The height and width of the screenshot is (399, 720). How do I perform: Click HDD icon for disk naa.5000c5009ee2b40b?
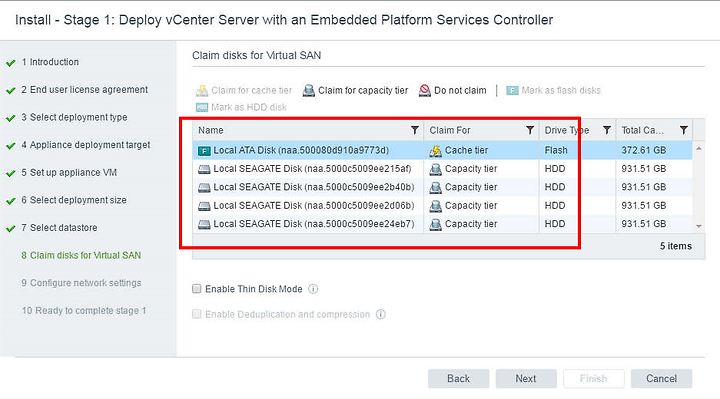point(204,187)
